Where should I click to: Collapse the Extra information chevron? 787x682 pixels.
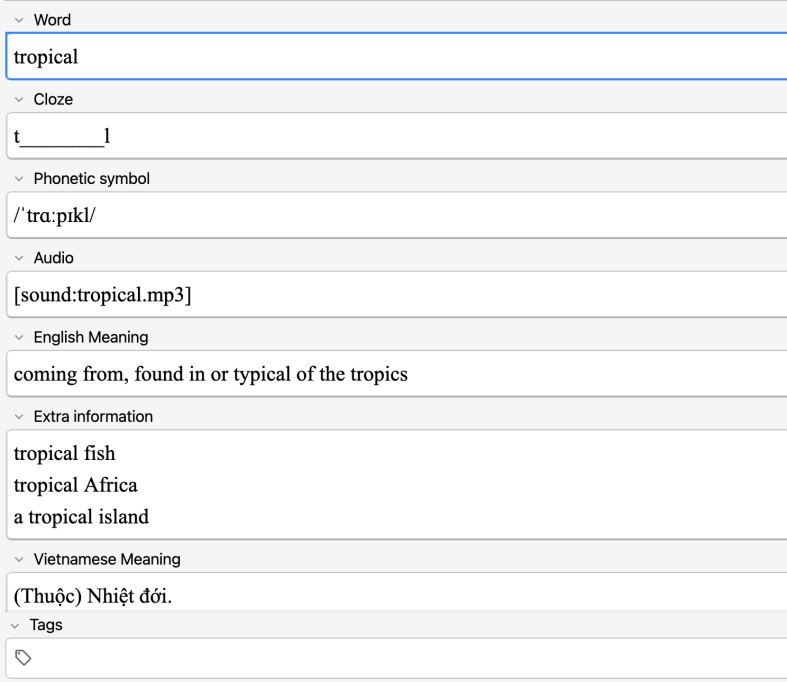pos(18,416)
